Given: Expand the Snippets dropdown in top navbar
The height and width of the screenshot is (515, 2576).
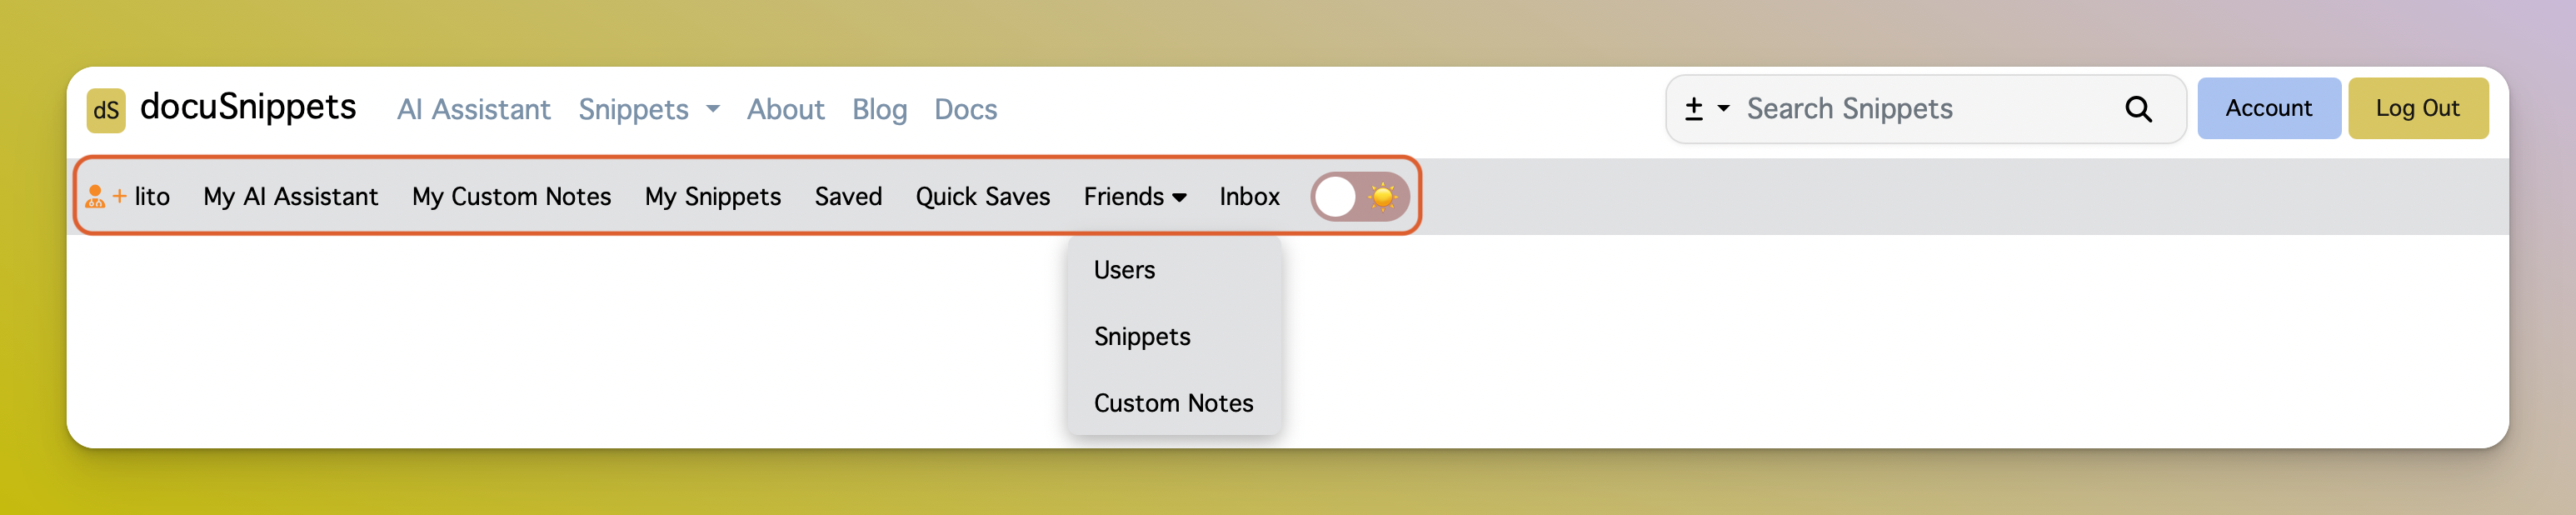Looking at the screenshot, I should pos(648,109).
